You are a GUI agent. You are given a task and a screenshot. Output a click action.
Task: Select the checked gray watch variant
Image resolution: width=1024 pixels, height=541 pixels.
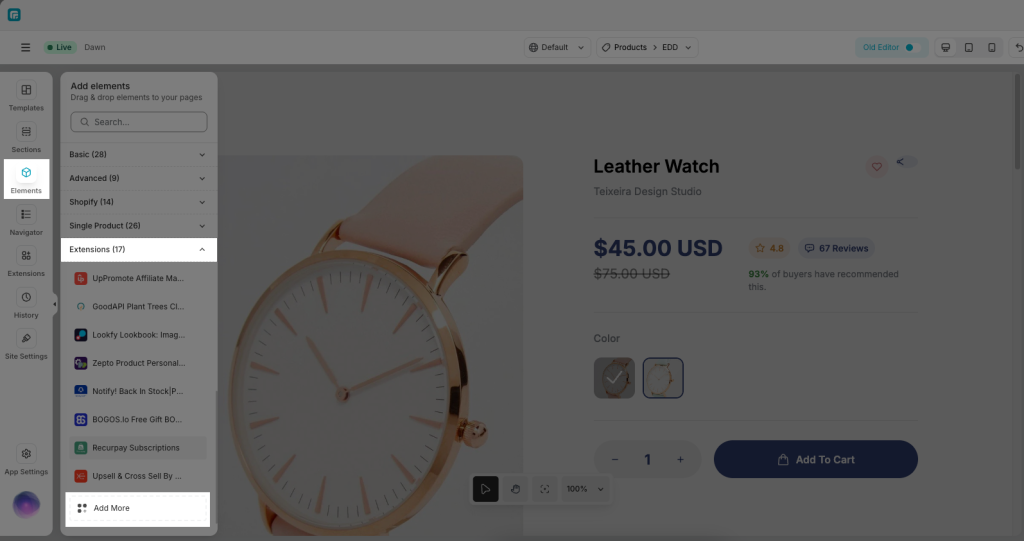pyautogui.click(x=614, y=378)
